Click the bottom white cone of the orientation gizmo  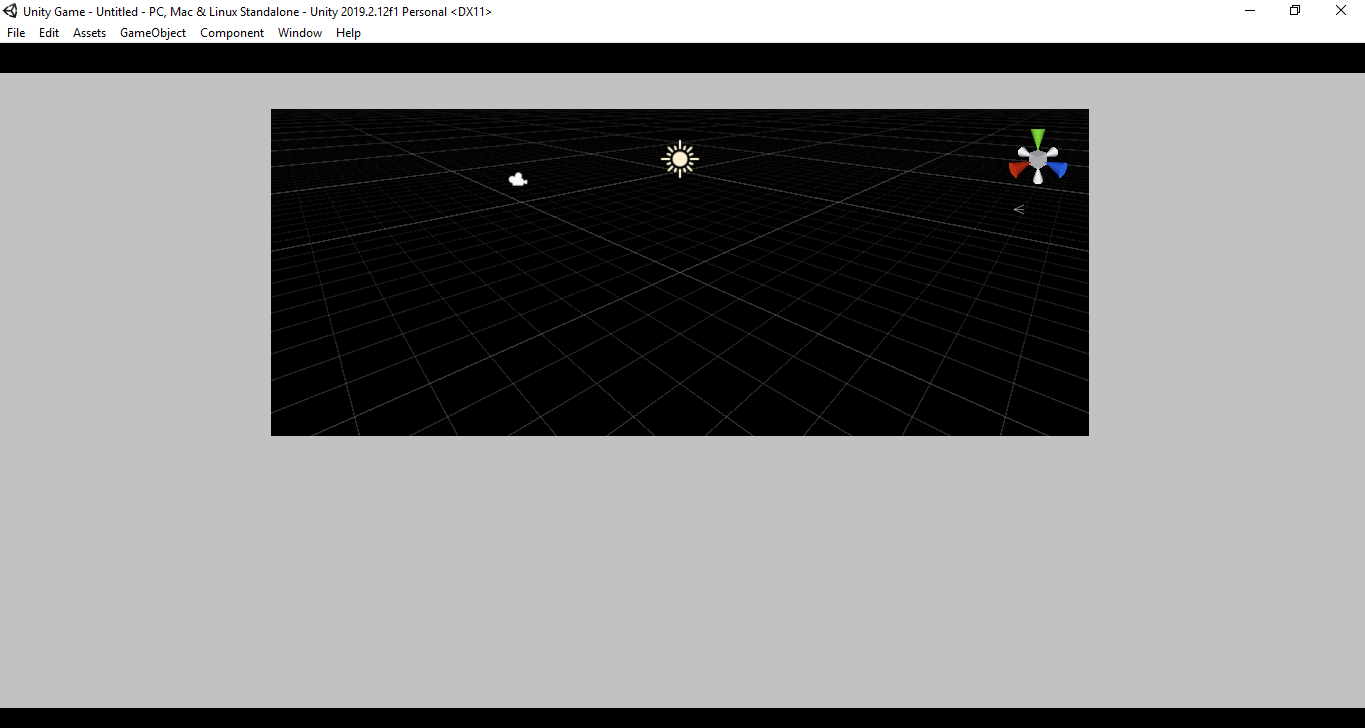[1038, 177]
